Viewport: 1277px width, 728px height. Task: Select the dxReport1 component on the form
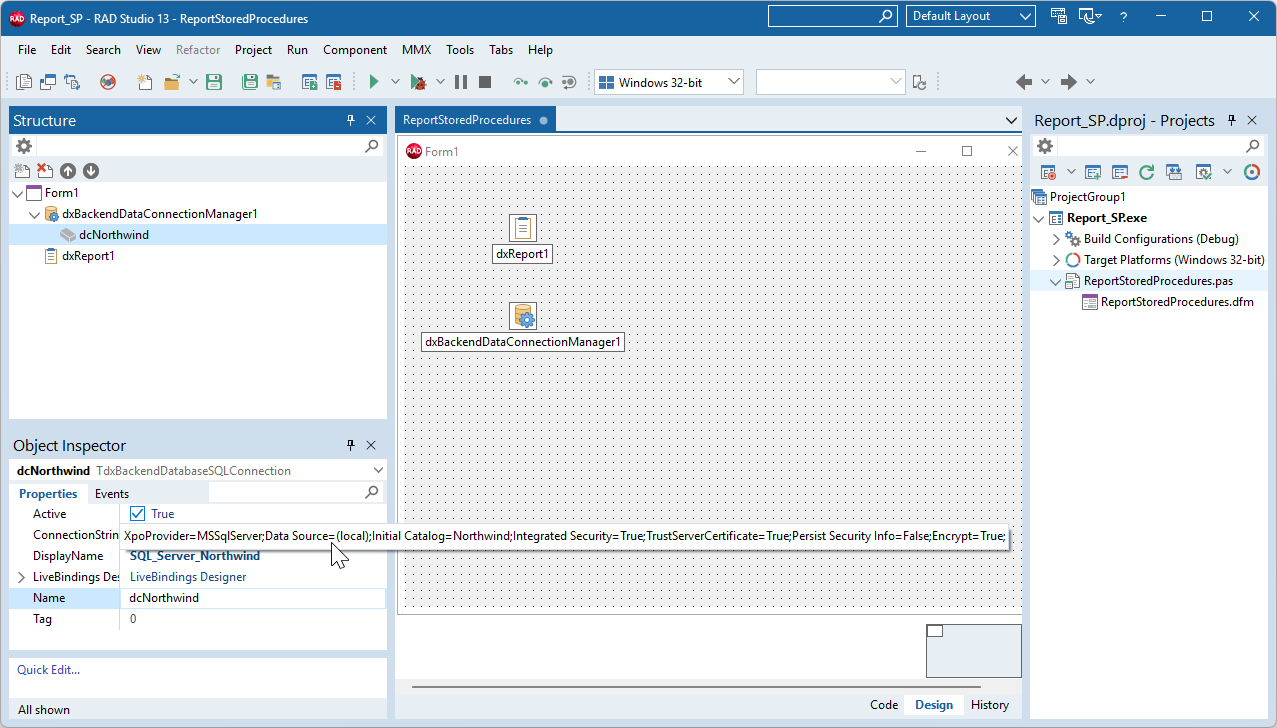tap(522, 227)
